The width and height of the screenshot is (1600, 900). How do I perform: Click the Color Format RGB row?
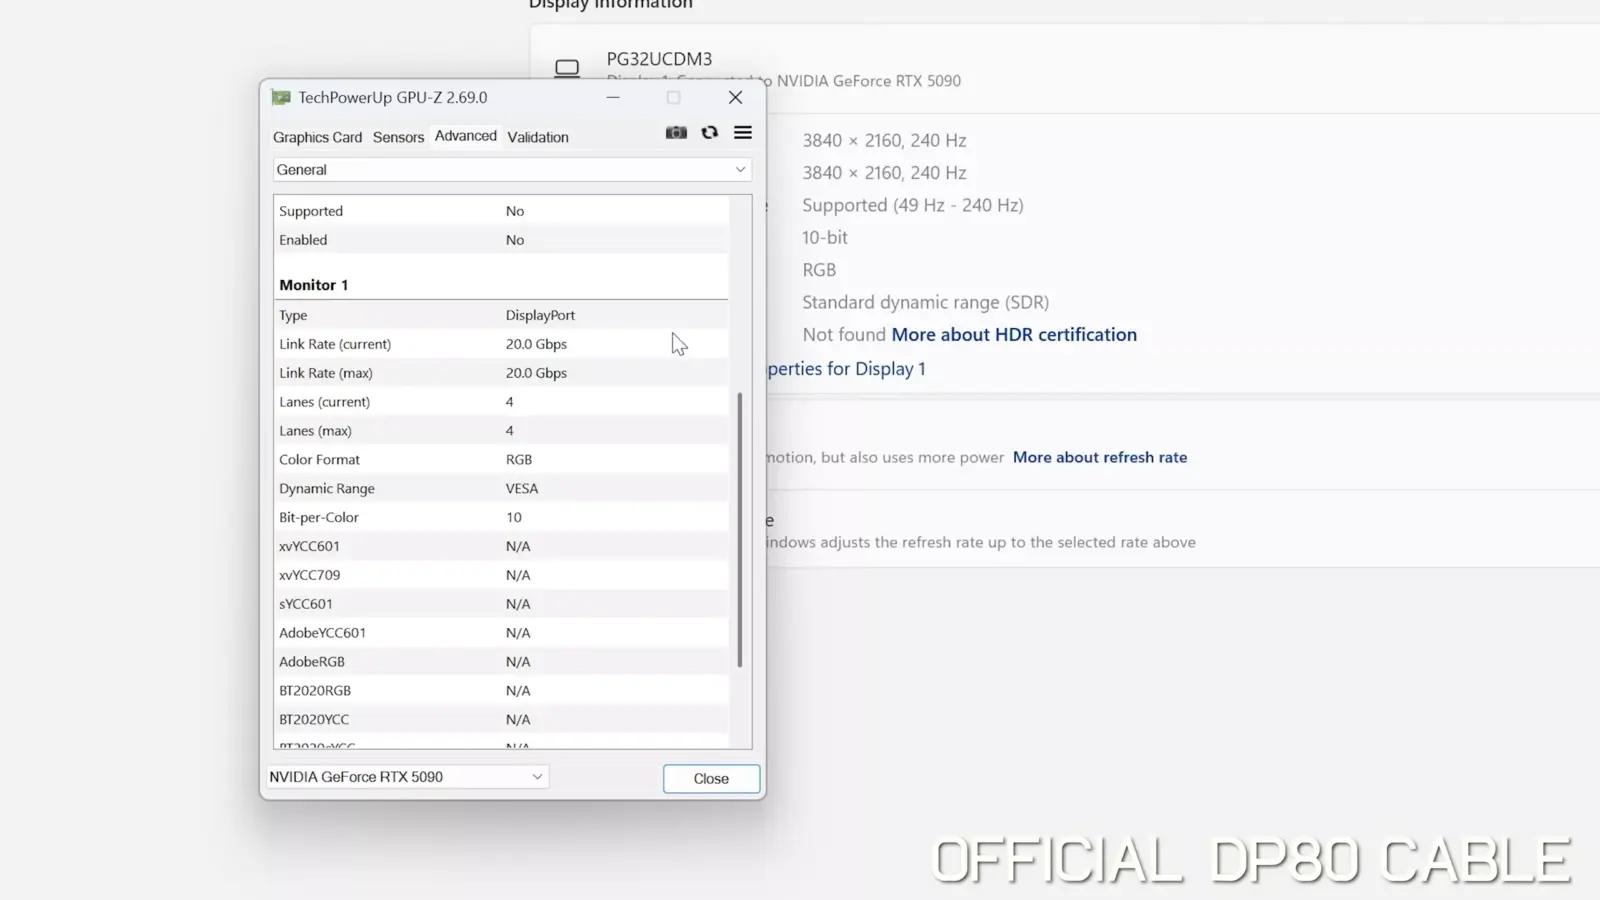[501, 460]
